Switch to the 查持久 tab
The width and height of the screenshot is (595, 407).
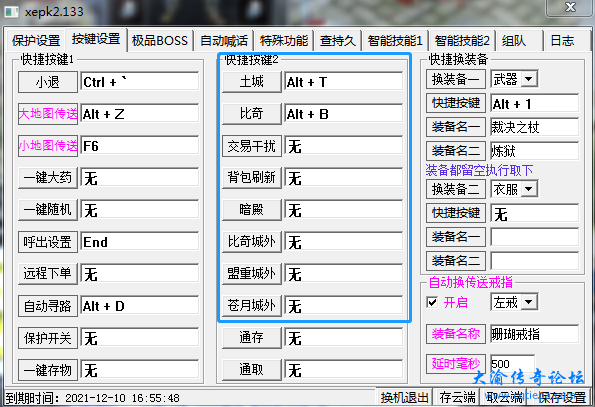[x=337, y=41]
